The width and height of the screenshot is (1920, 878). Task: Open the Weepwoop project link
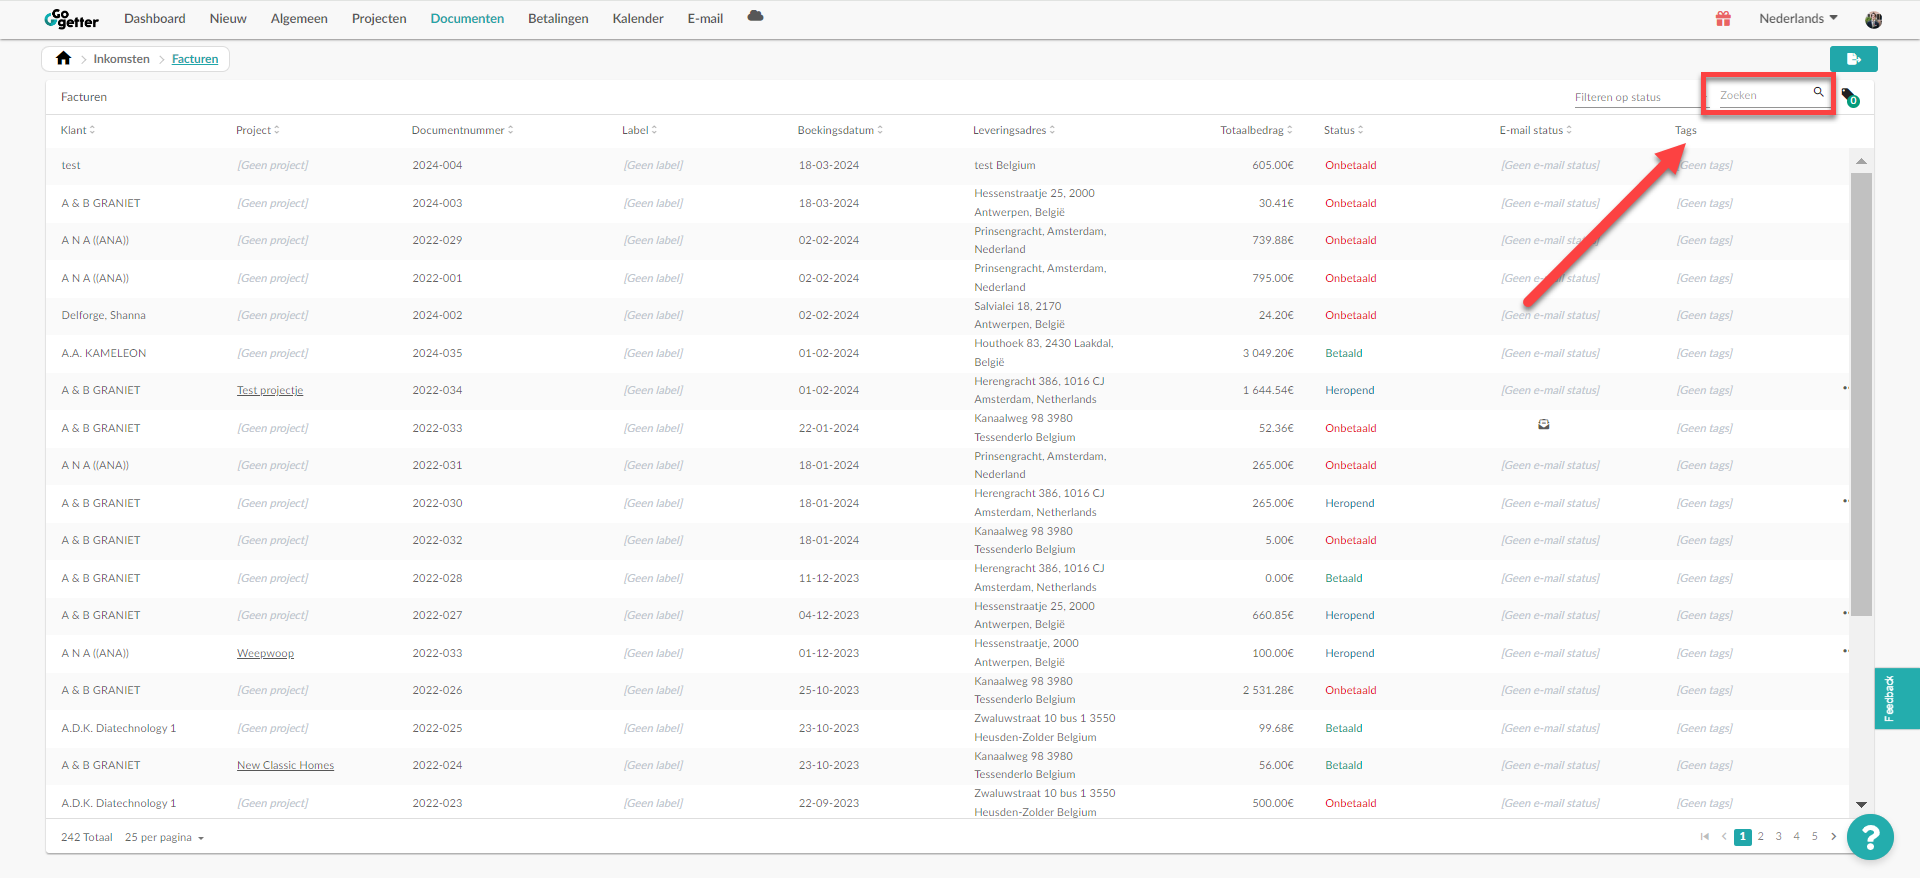pos(265,653)
